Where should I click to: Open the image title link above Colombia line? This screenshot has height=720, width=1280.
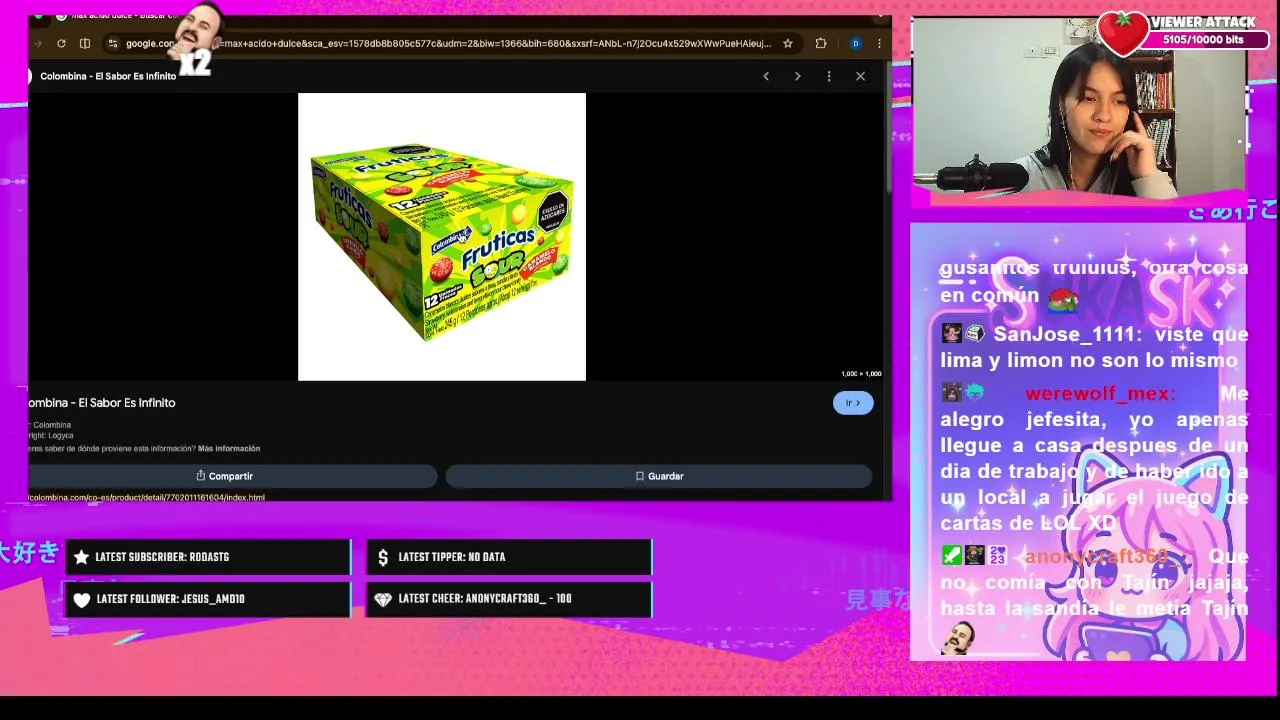click(102, 403)
